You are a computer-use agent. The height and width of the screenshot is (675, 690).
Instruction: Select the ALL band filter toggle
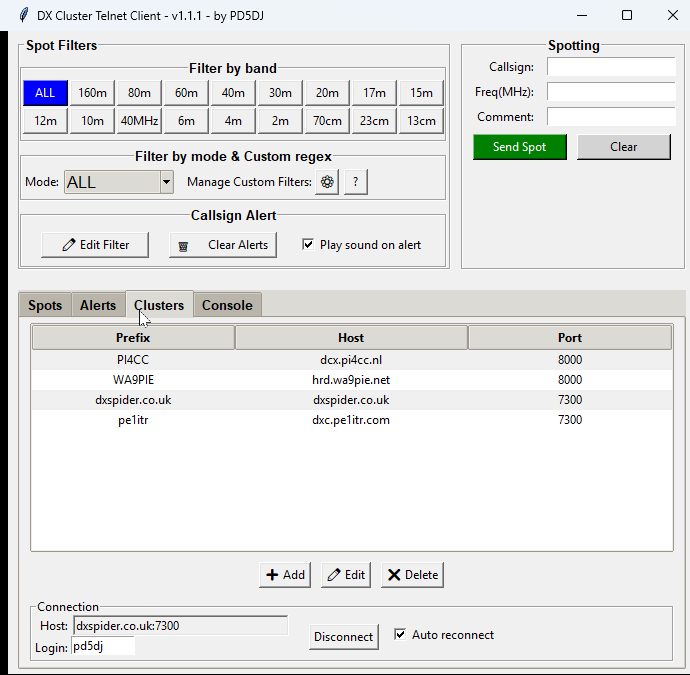pyautogui.click(x=45, y=93)
